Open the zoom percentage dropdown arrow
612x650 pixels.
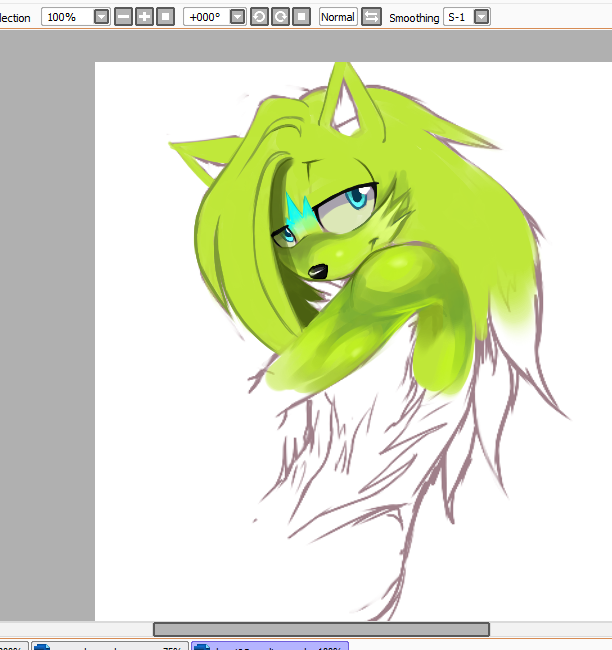pyautogui.click(x=101, y=17)
